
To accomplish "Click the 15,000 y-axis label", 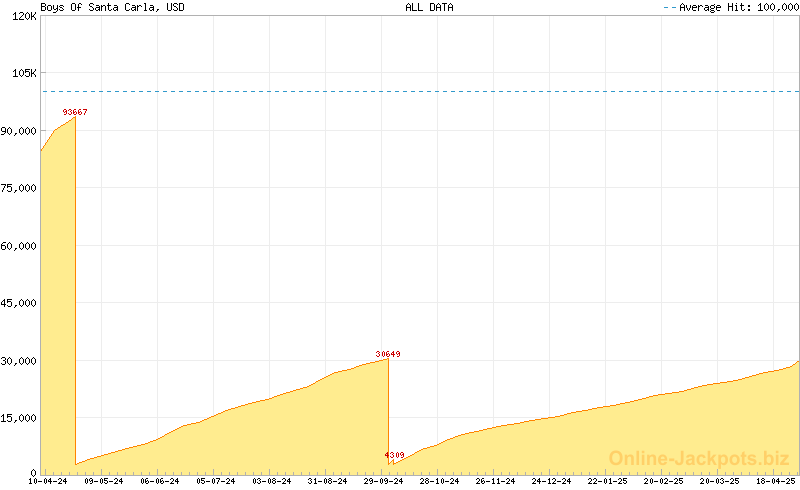I will 19,418.
